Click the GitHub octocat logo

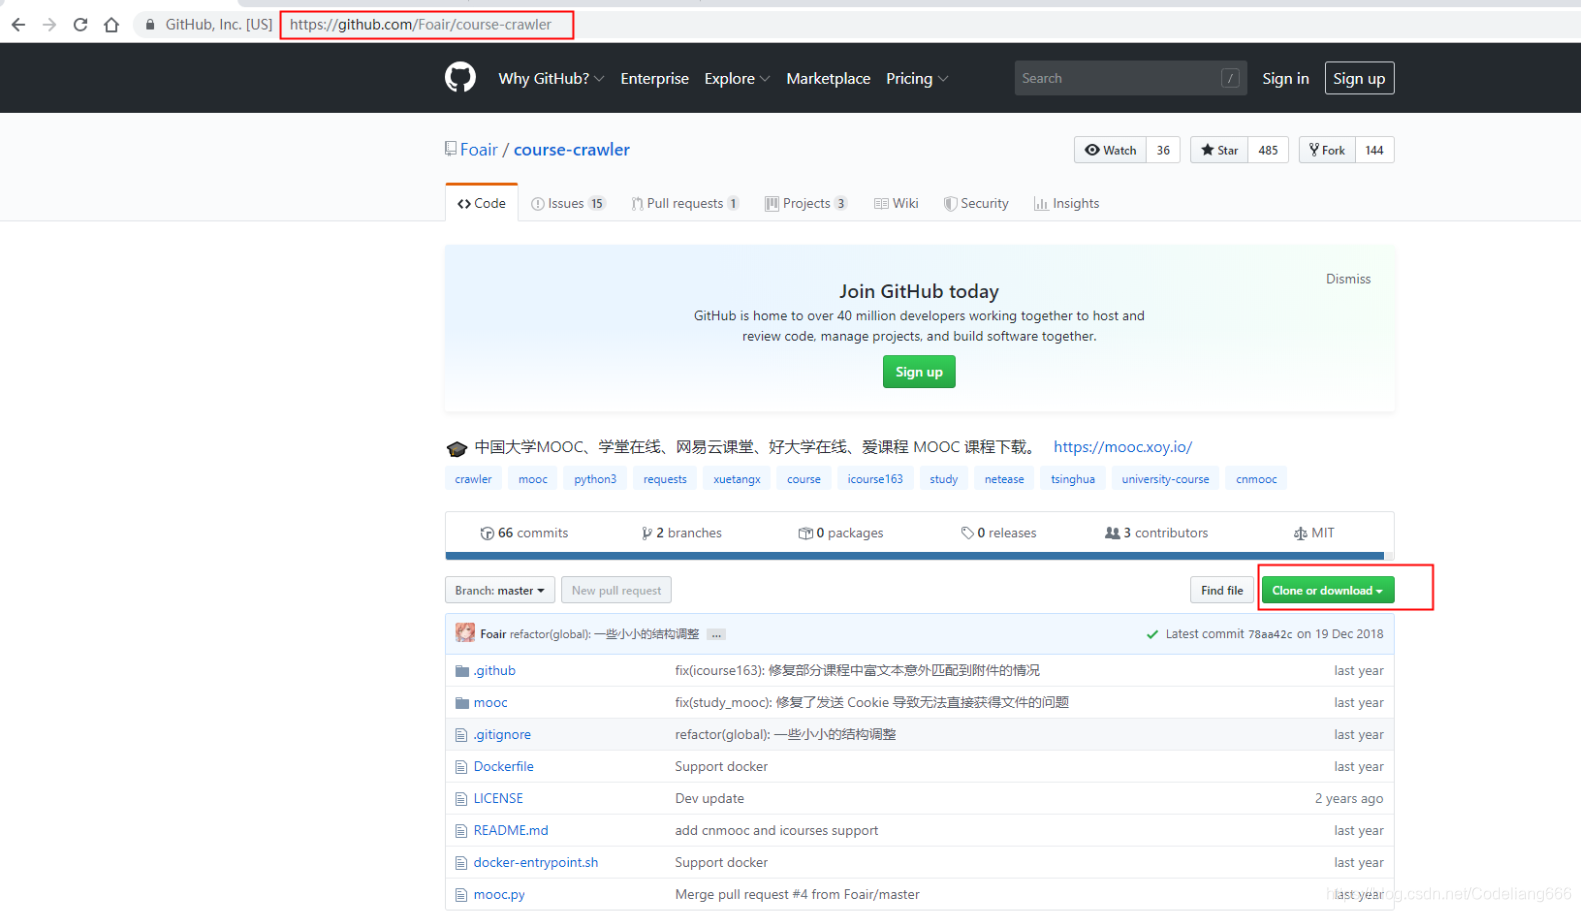point(460,77)
